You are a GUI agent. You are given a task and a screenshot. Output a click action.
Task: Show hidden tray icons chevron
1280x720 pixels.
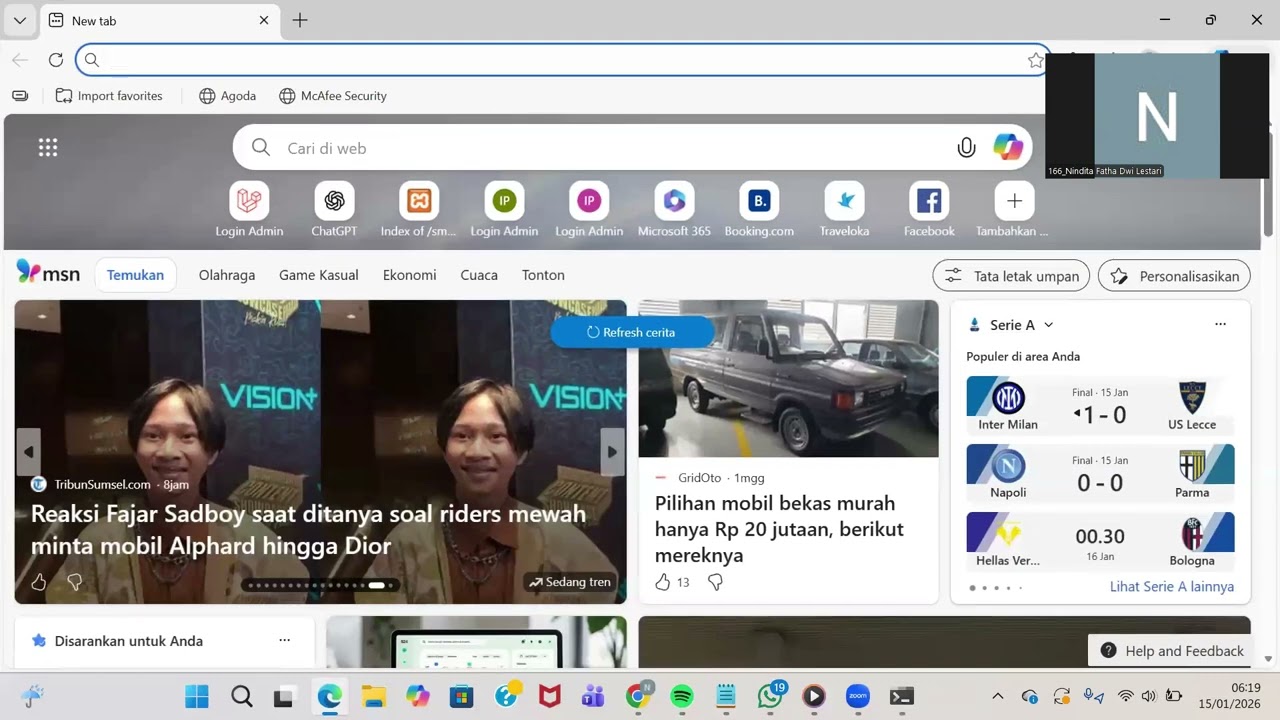997,697
